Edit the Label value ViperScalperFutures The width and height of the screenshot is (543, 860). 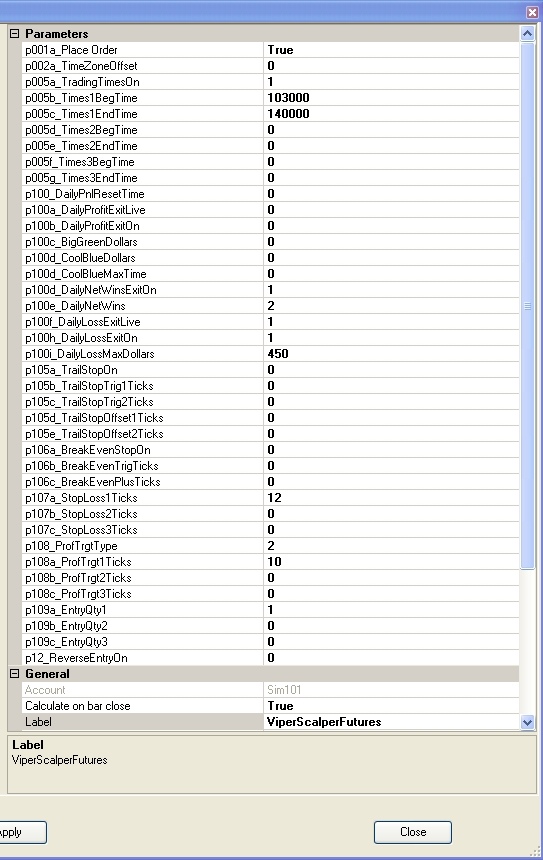point(391,722)
